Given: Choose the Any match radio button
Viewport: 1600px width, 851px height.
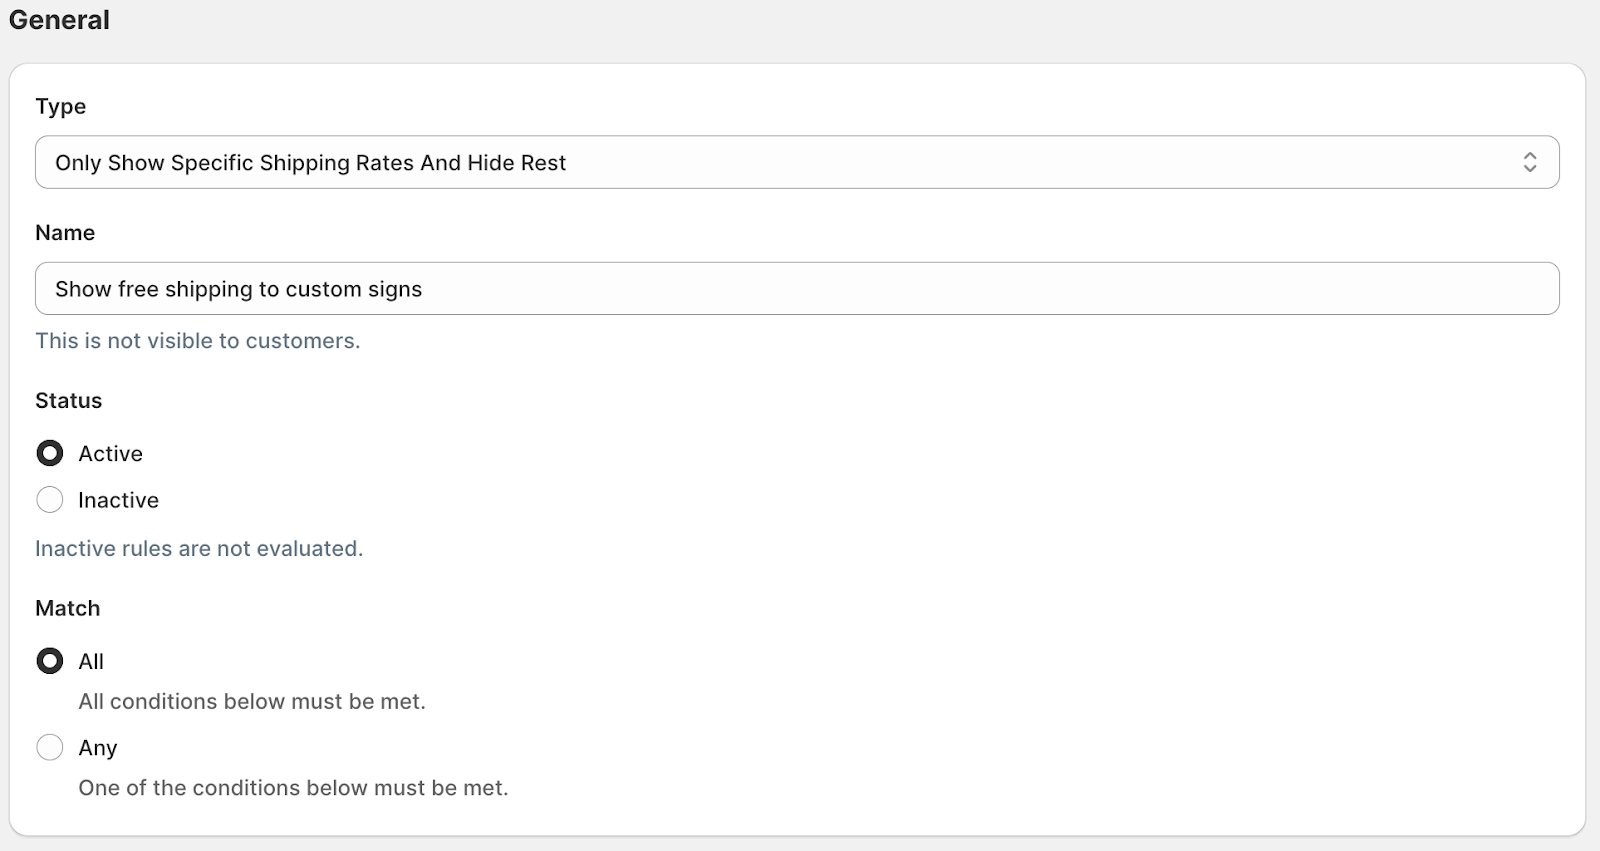Looking at the screenshot, I should [x=50, y=747].
